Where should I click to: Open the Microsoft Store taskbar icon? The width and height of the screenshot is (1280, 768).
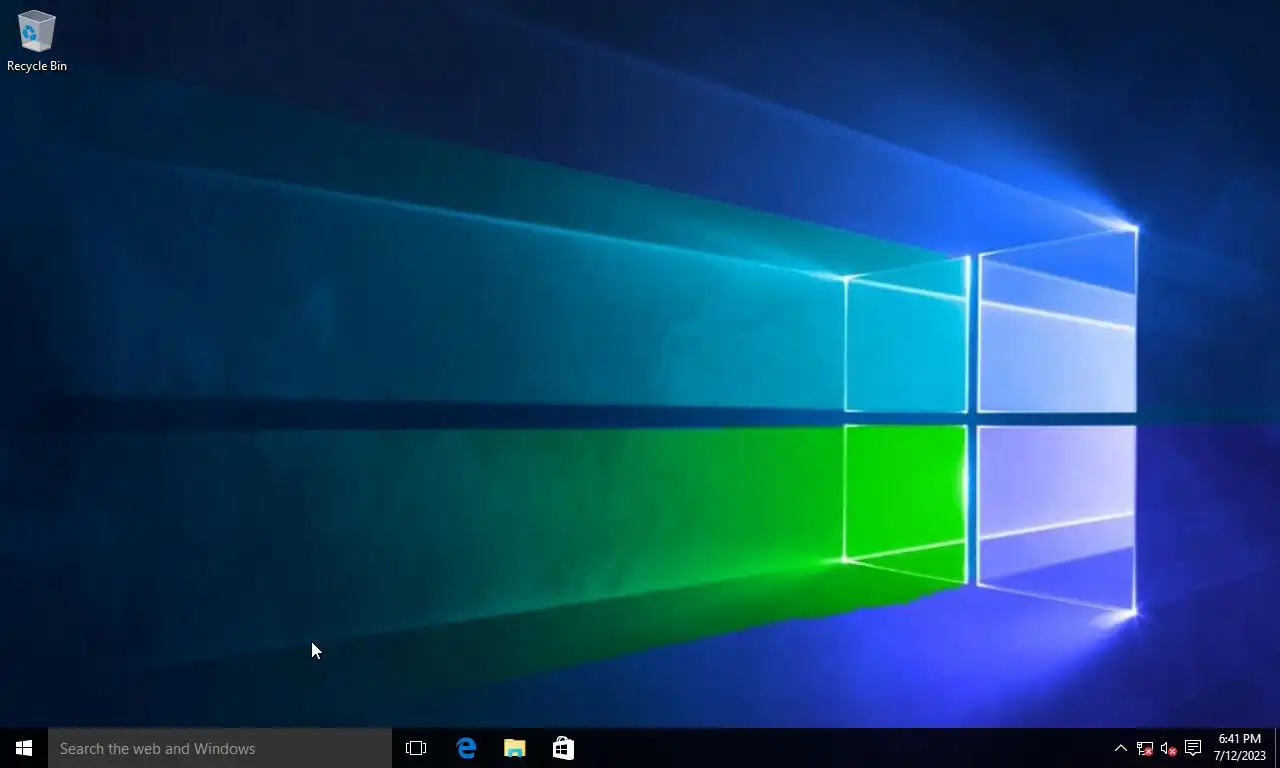[x=563, y=748]
